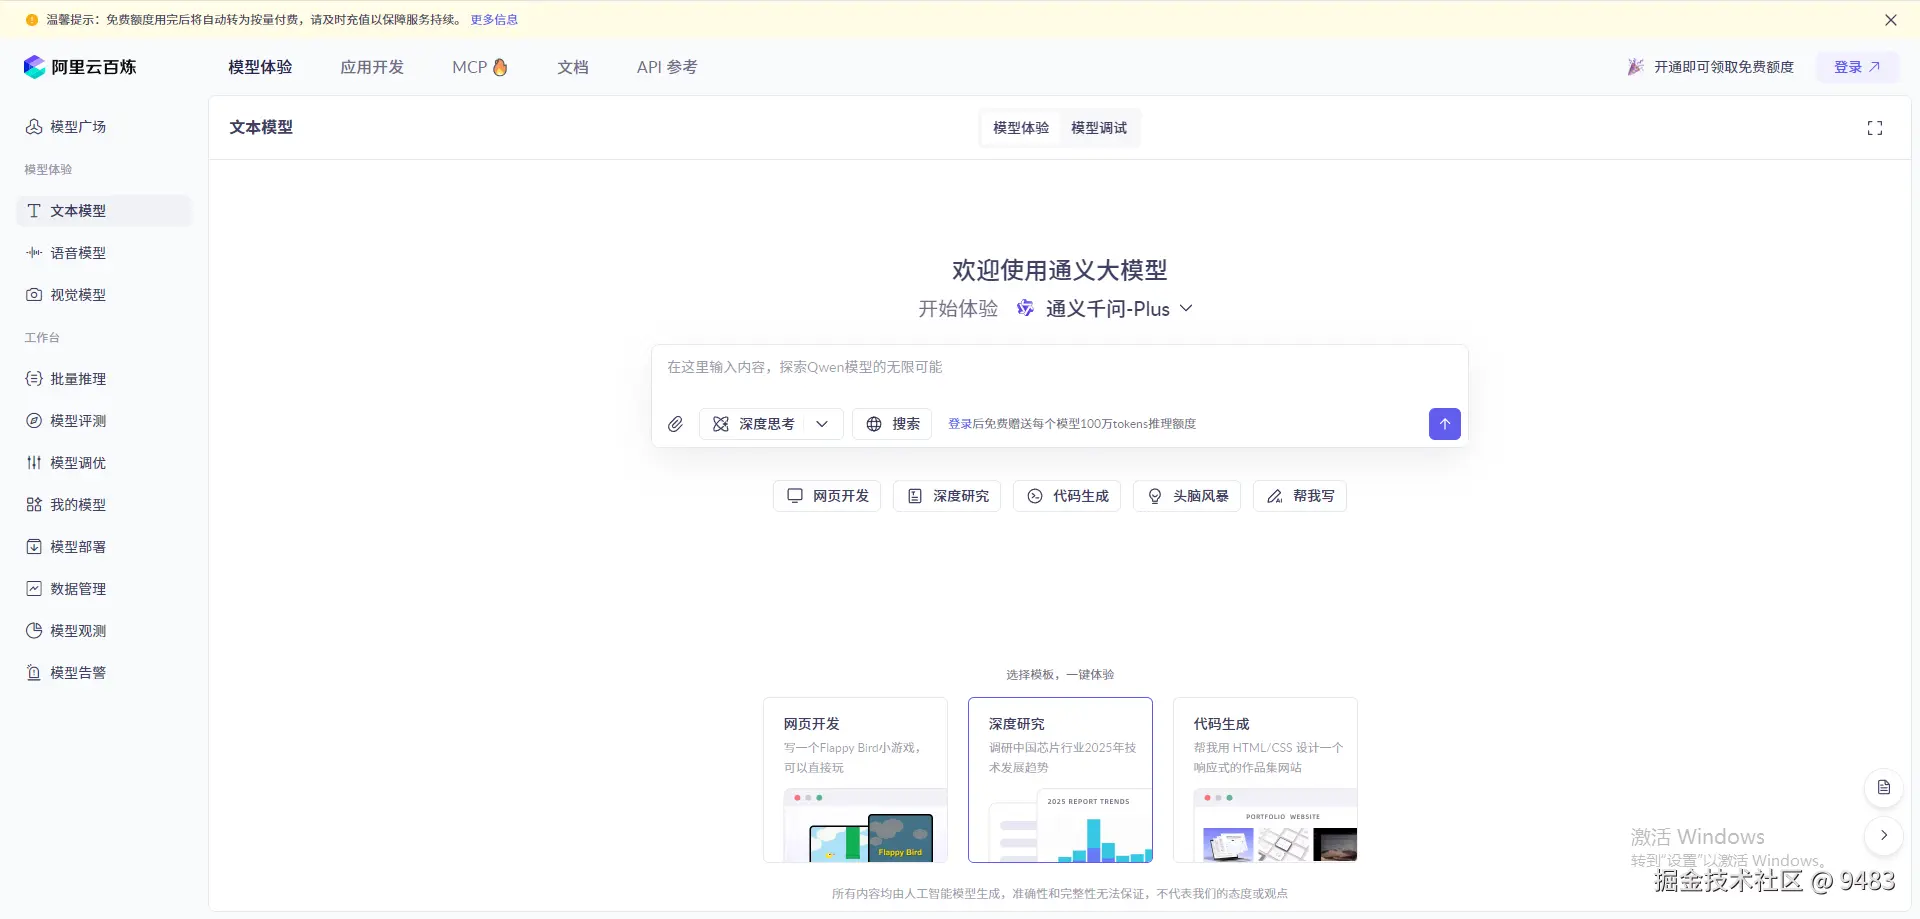Open the API 参考 top navigation tab
Screen dimensions: 1920x919
tap(667, 67)
